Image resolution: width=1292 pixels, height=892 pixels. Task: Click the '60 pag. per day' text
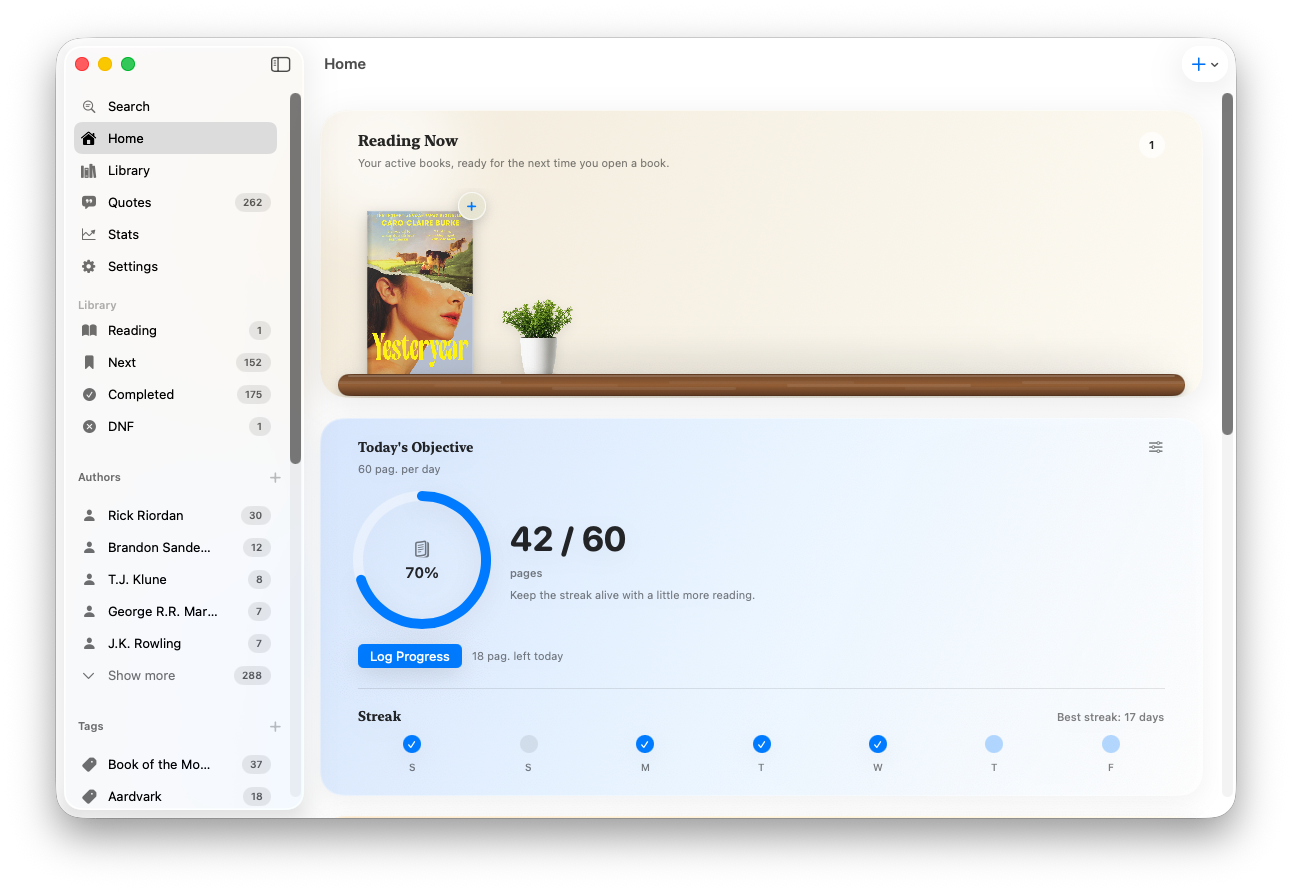(x=399, y=469)
